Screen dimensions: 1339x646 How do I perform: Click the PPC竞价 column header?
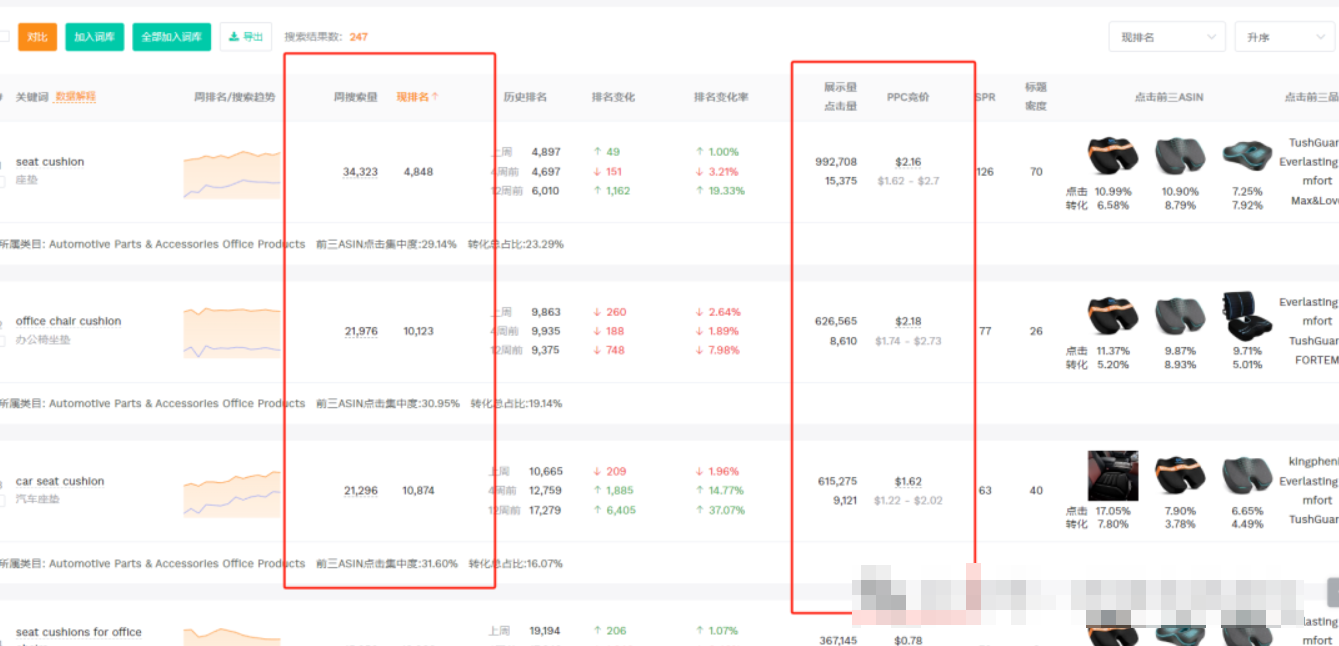click(908, 97)
